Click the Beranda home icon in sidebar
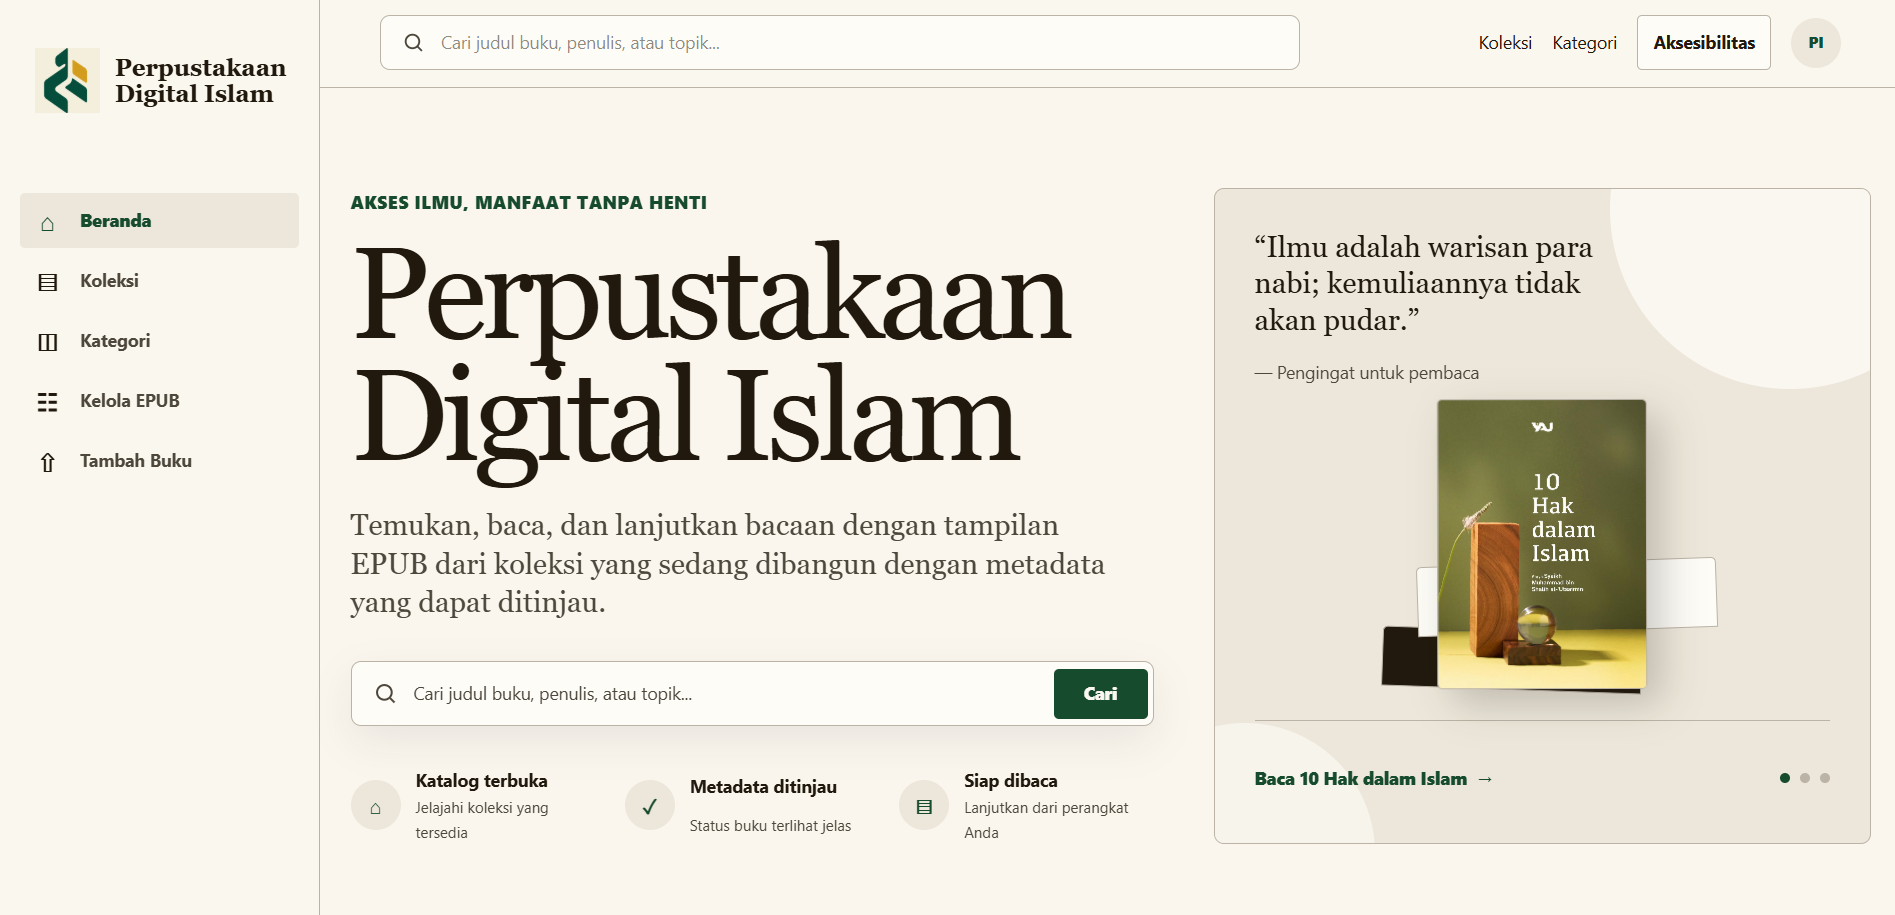Viewport: 1895px width, 915px height. click(x=47, y=223)
